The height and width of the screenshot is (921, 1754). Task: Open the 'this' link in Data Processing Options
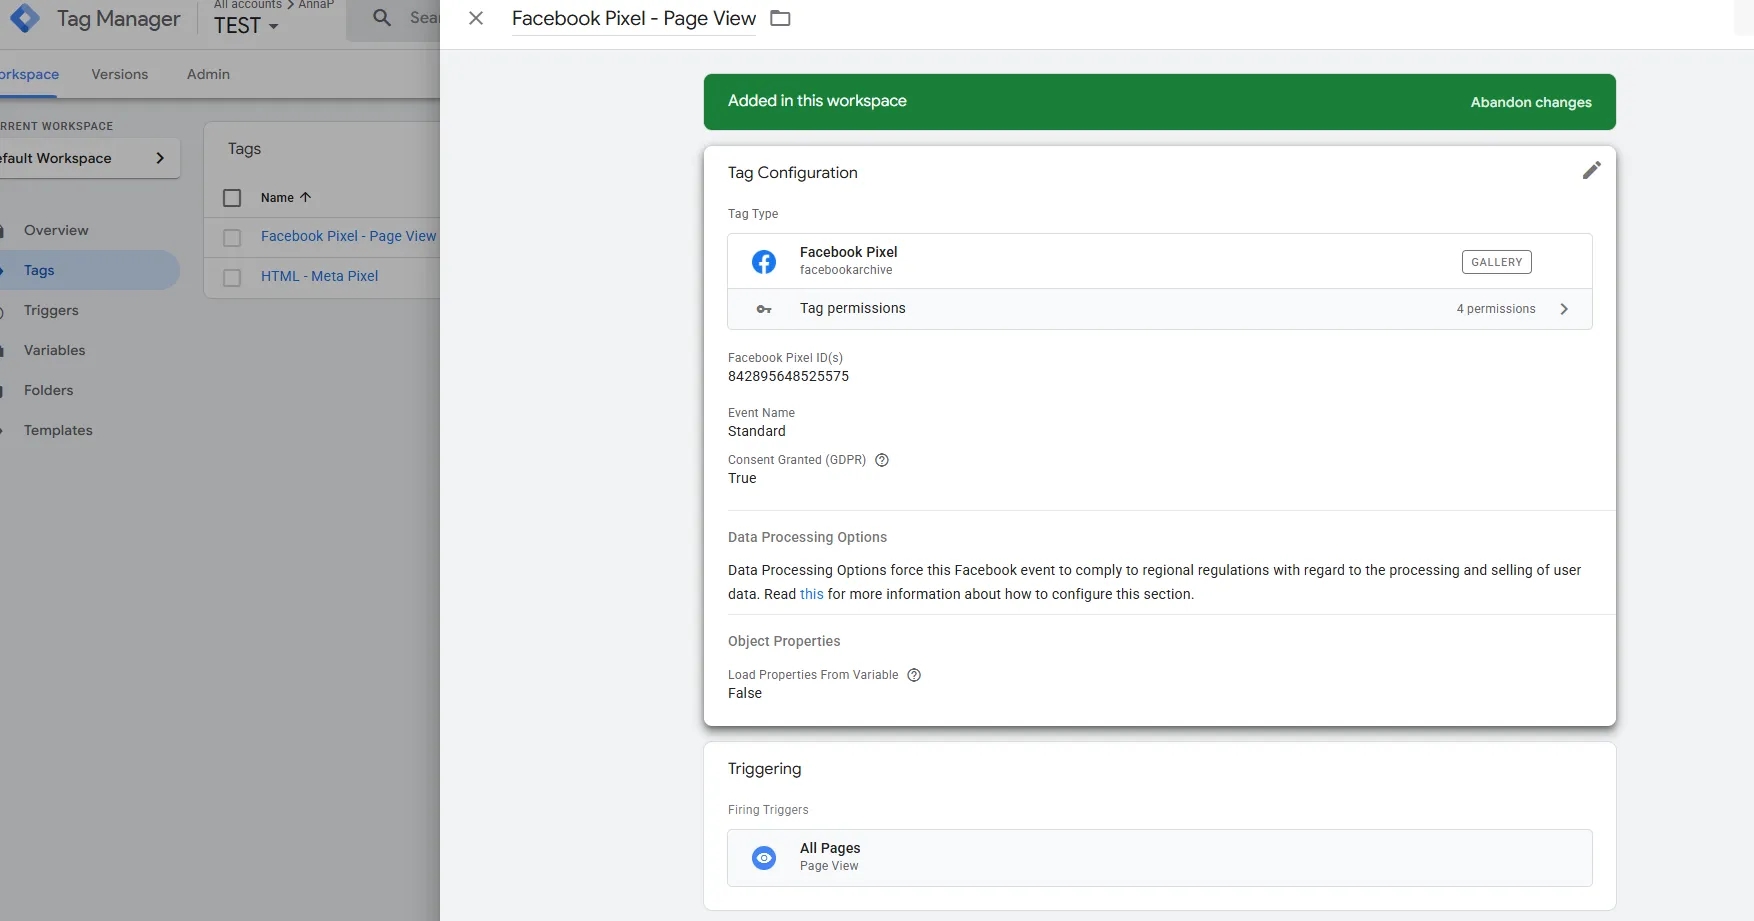point(811,594)
